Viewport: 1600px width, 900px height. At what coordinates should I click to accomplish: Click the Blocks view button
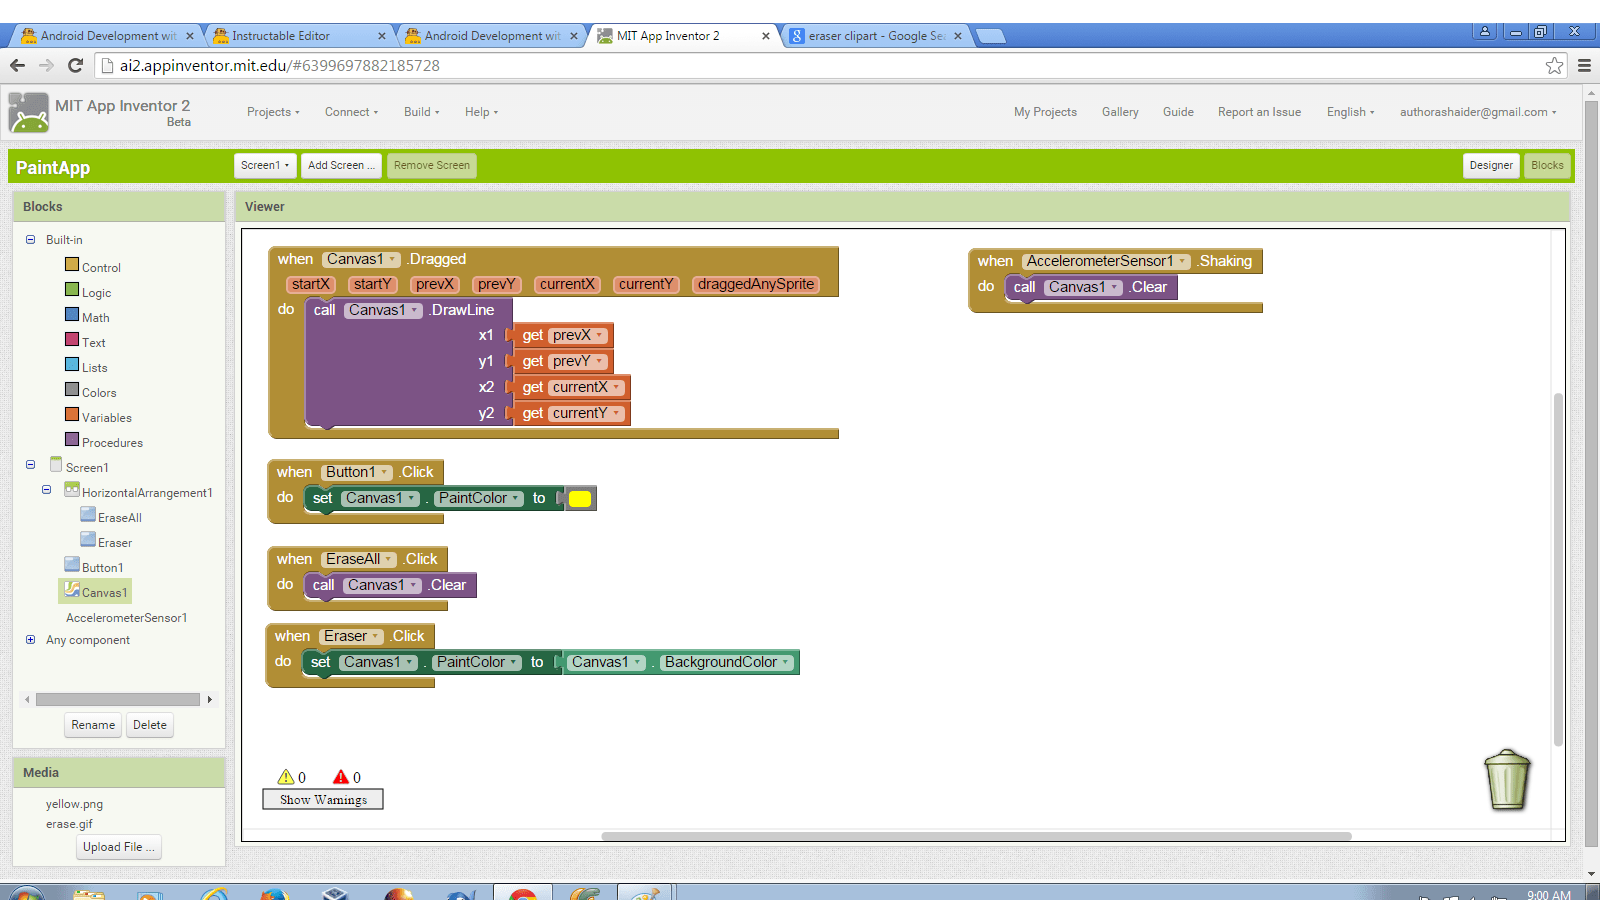pos(1547,166)
